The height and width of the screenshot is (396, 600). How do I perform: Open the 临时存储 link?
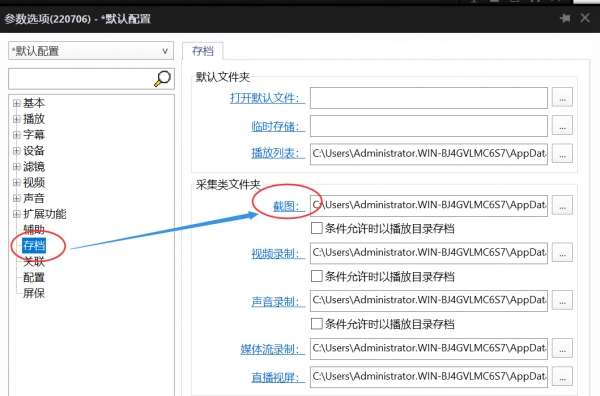(278, 126)
